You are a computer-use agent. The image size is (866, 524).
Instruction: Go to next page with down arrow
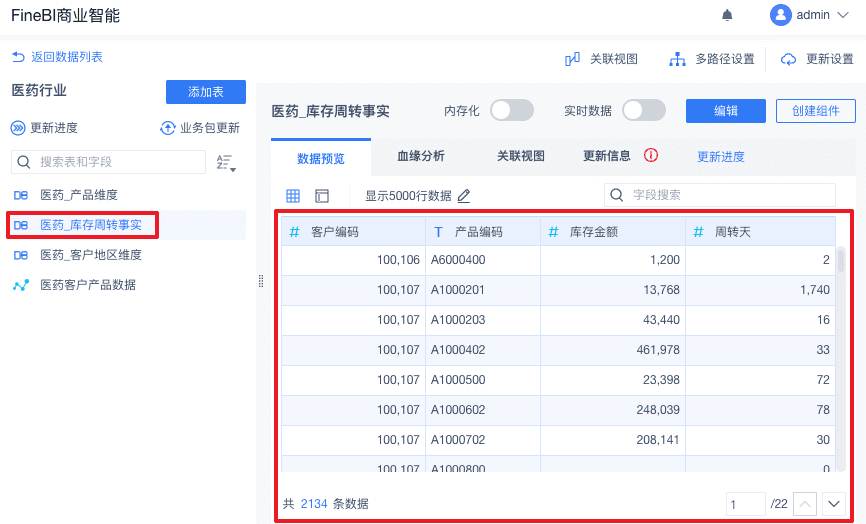click(834, 504)
